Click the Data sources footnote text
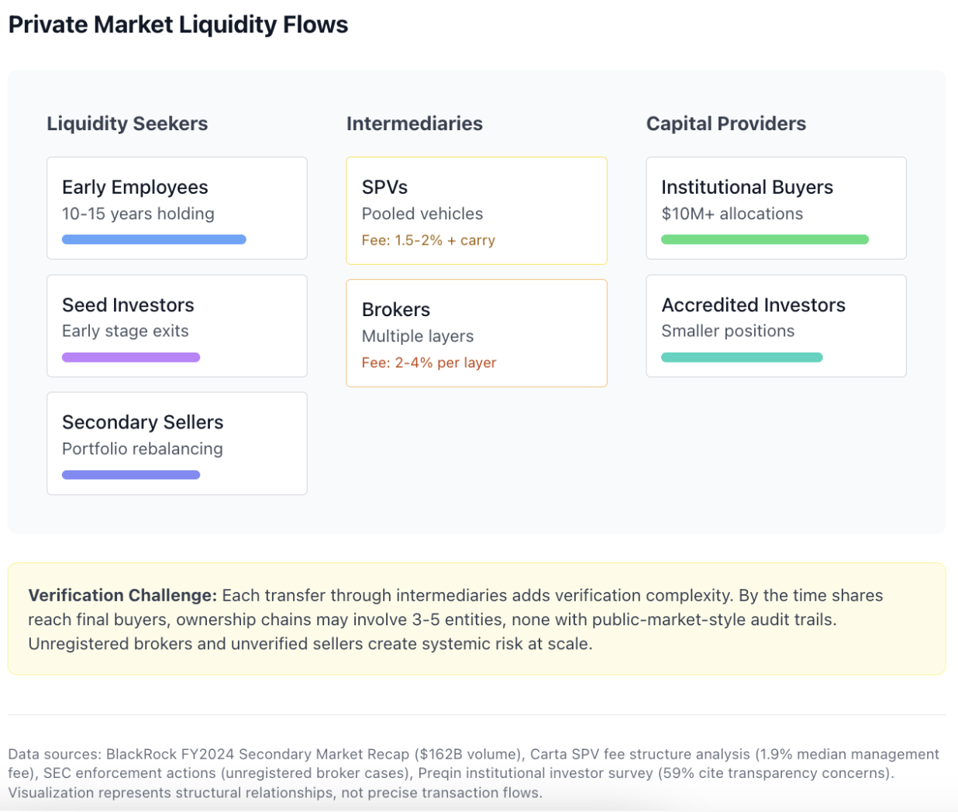This screenshot has height=812, width=958. (x=474, y=773)
